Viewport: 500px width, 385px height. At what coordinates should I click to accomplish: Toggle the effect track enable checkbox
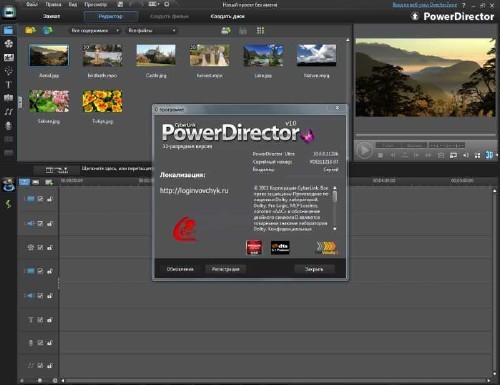pos(40,247)
